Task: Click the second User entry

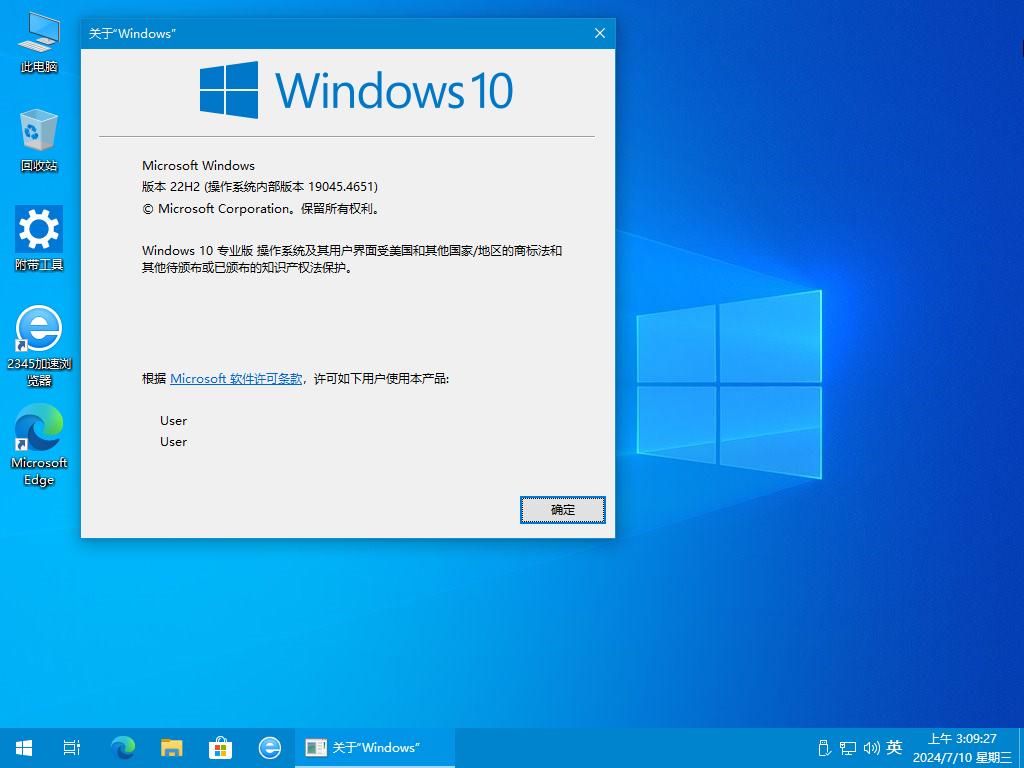Action: point(174,442)
